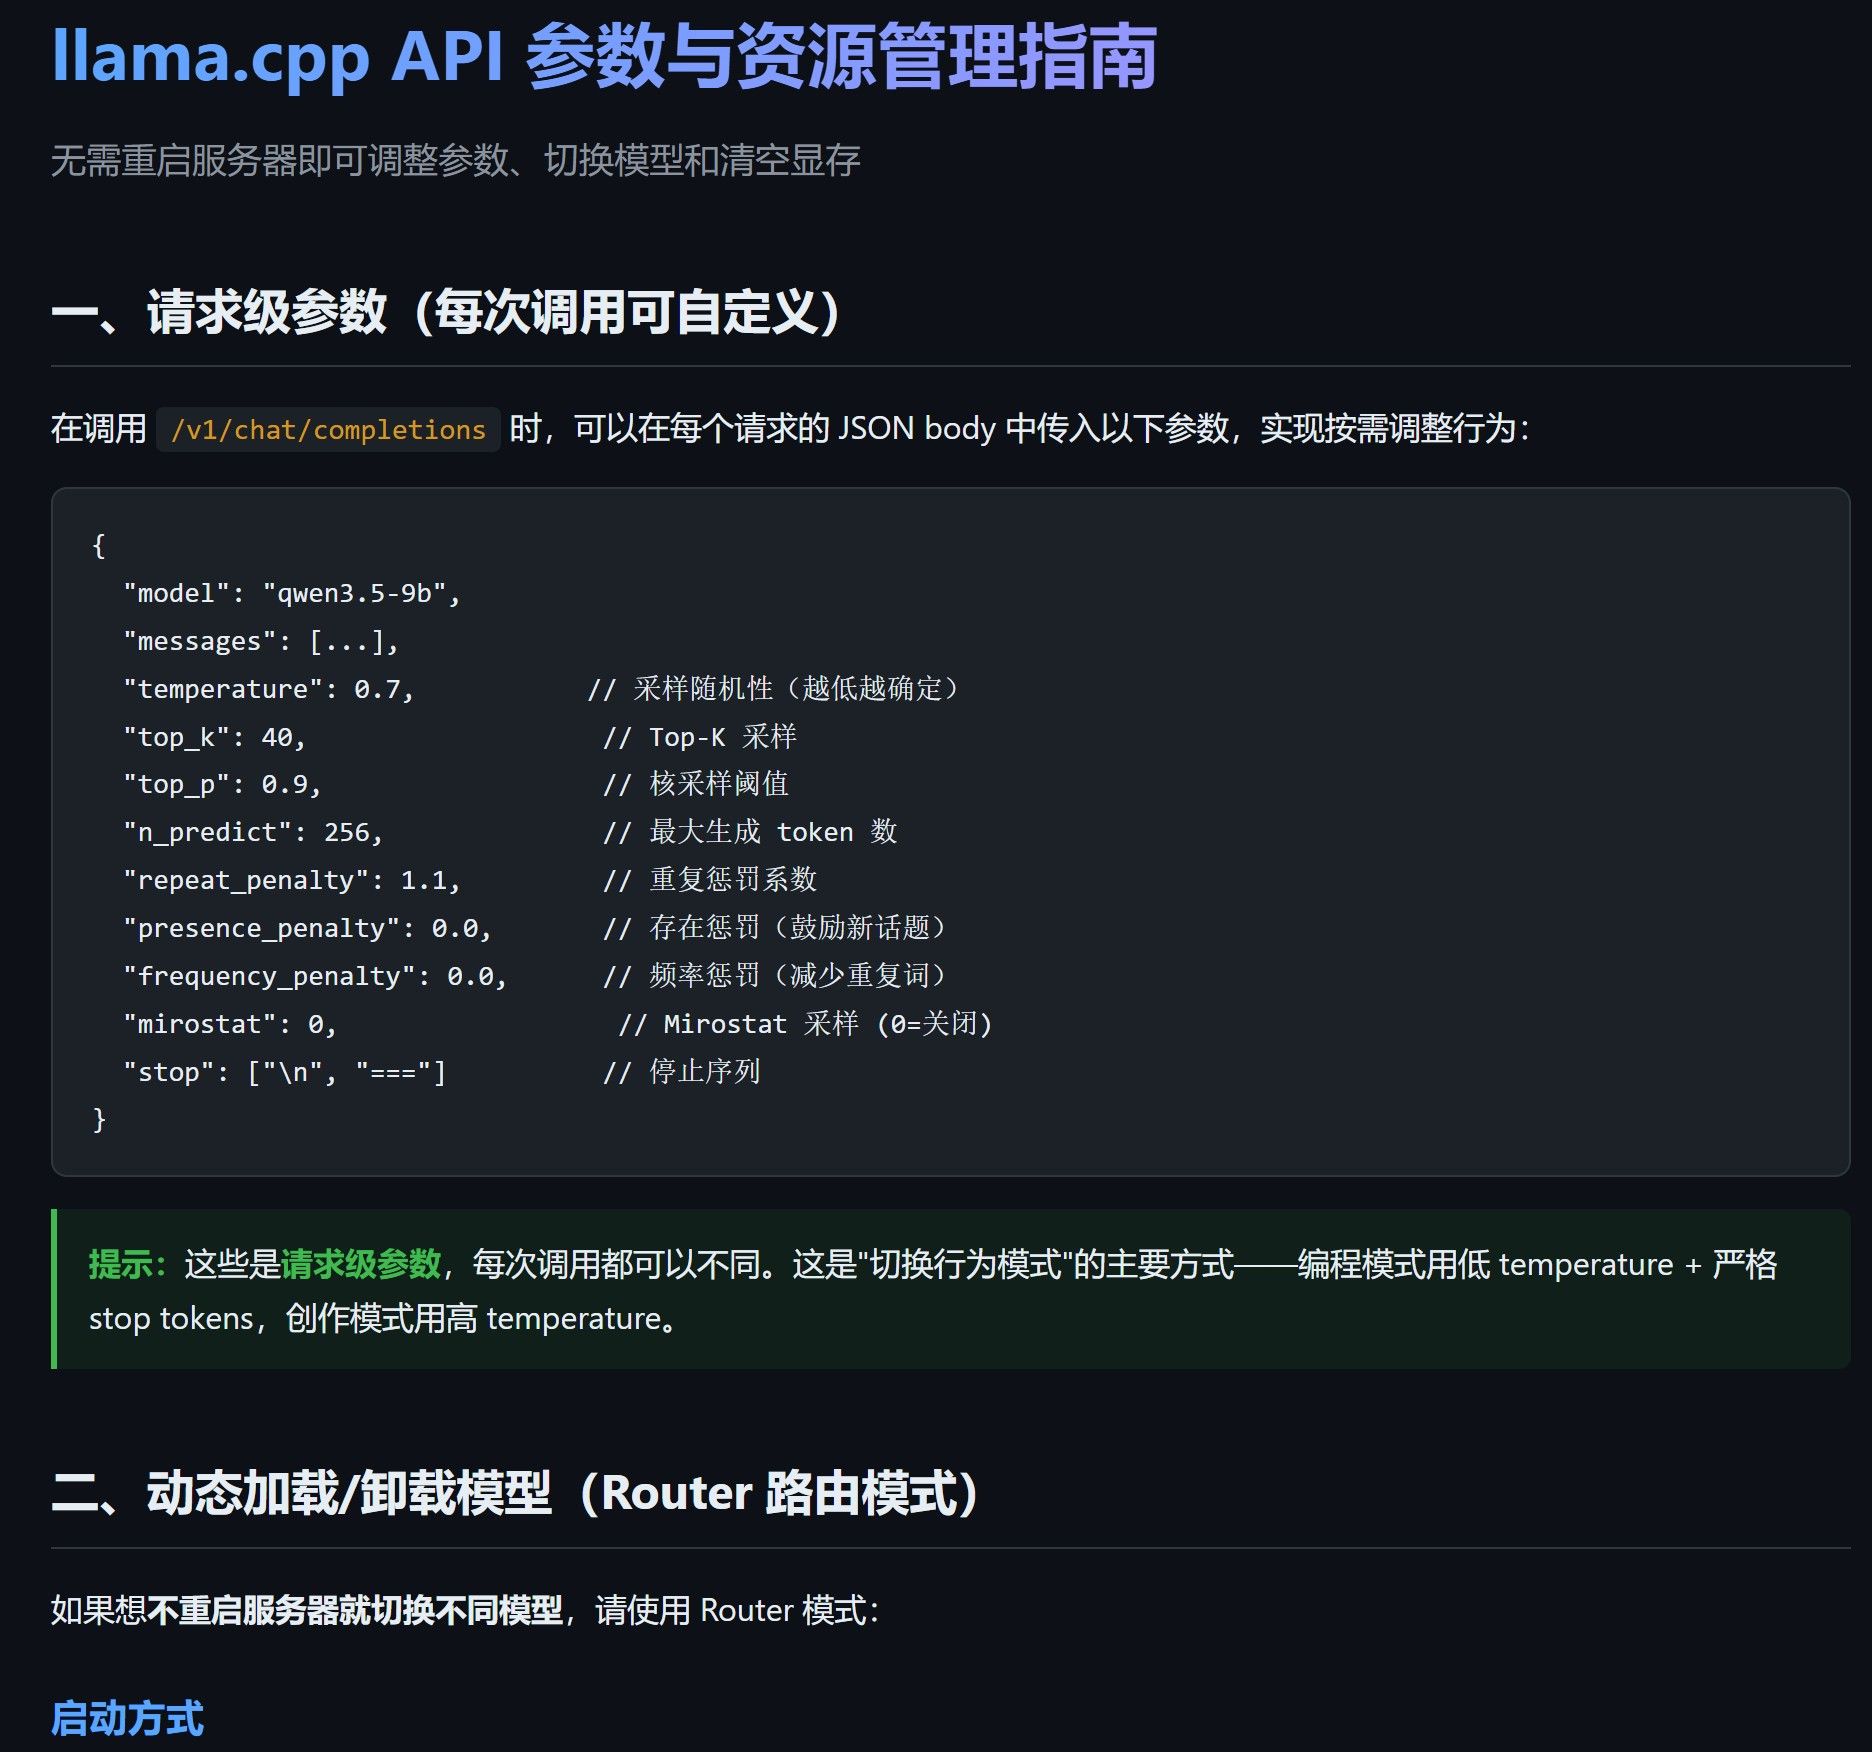Click the comment "// 核采样阈值"
The width and height of the screenshot is (1872, 1752).
pyautogui.click(x=696, y=784)
